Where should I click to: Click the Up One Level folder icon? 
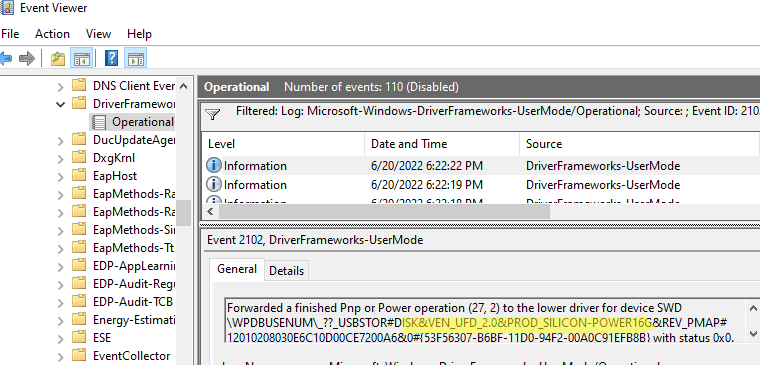click(58, 59)
